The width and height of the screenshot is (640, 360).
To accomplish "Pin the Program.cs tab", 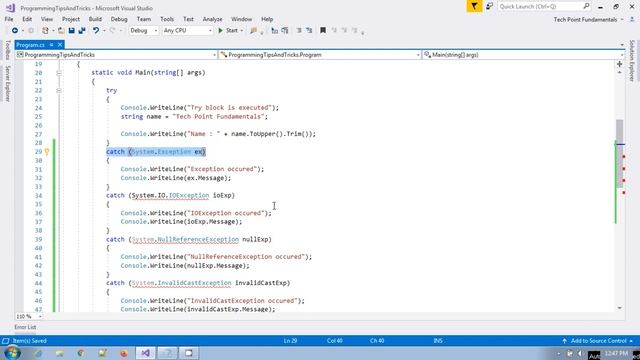I will click(51, 45).
